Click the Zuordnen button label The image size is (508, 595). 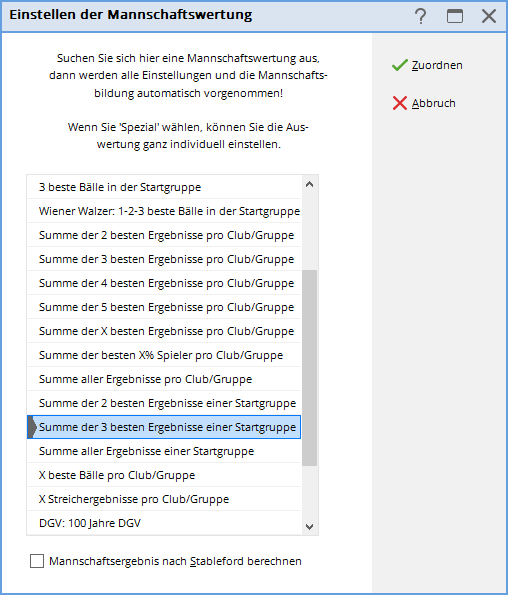tap(437, 65)
